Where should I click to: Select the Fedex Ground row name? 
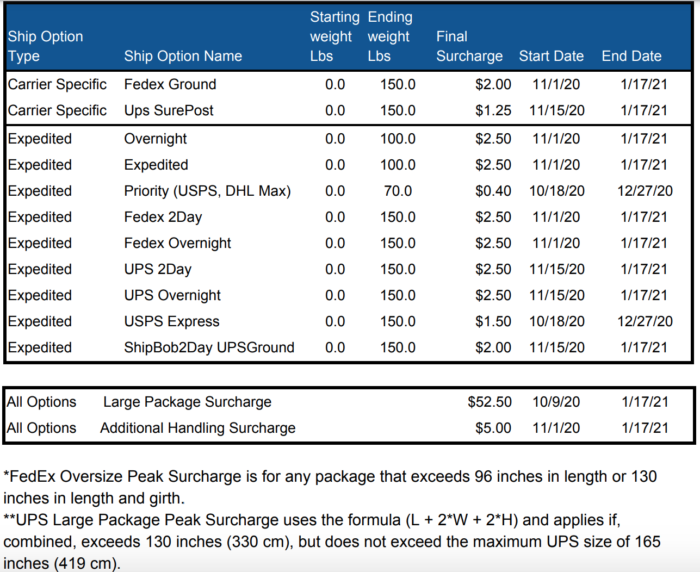[x=170, y=84]
